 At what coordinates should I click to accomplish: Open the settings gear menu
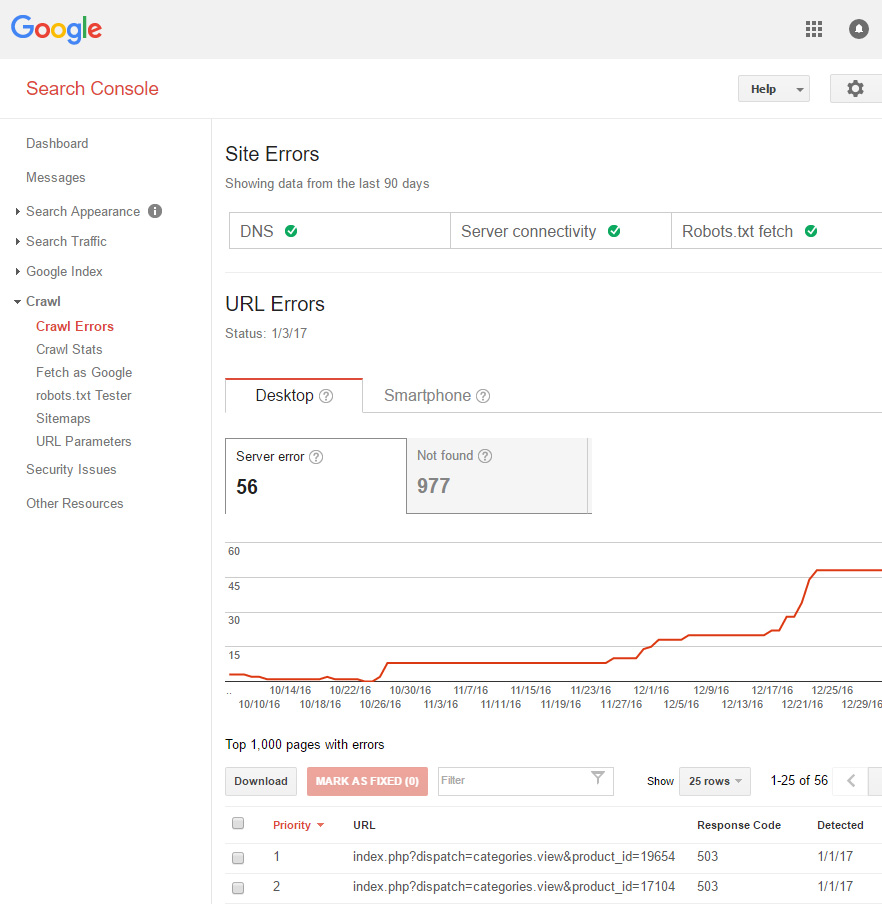855,89
